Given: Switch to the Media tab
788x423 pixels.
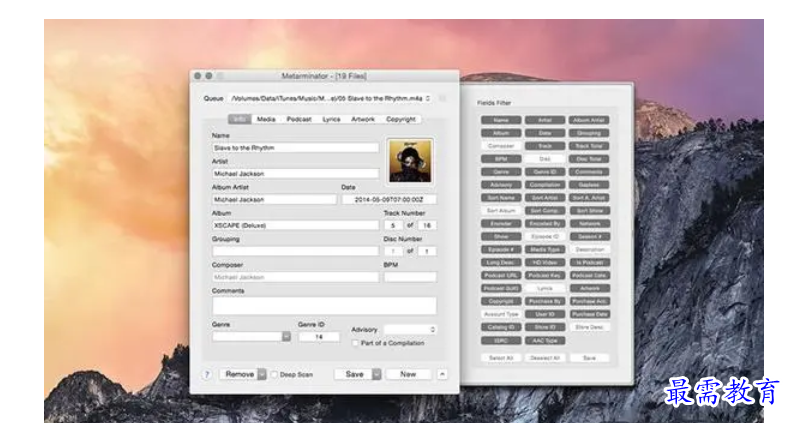Looking at the screenshot, I should (x=266, y=119).
